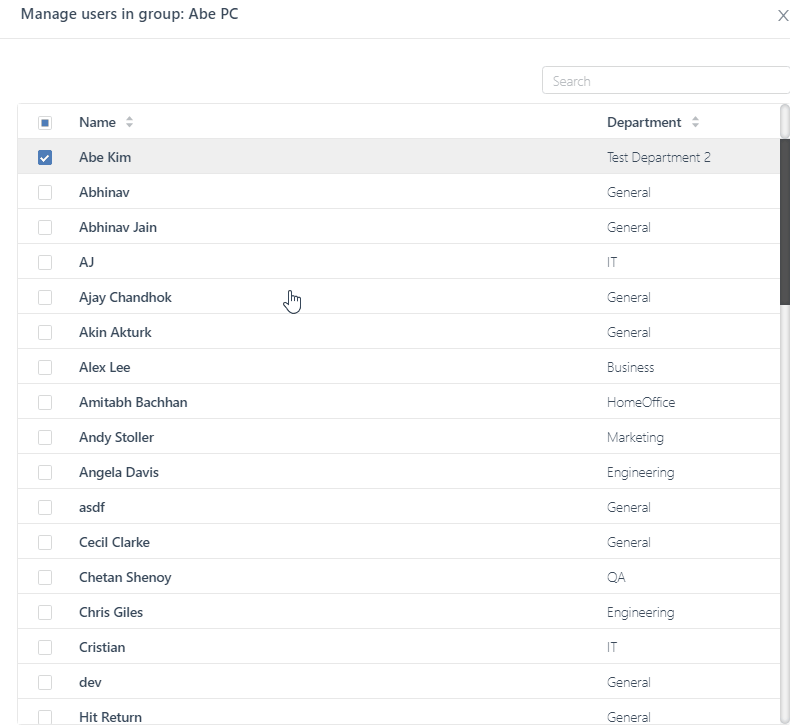Viewport: 790px width, 728px height.
Task: Click the Department column header label
Action: (644, 122)
